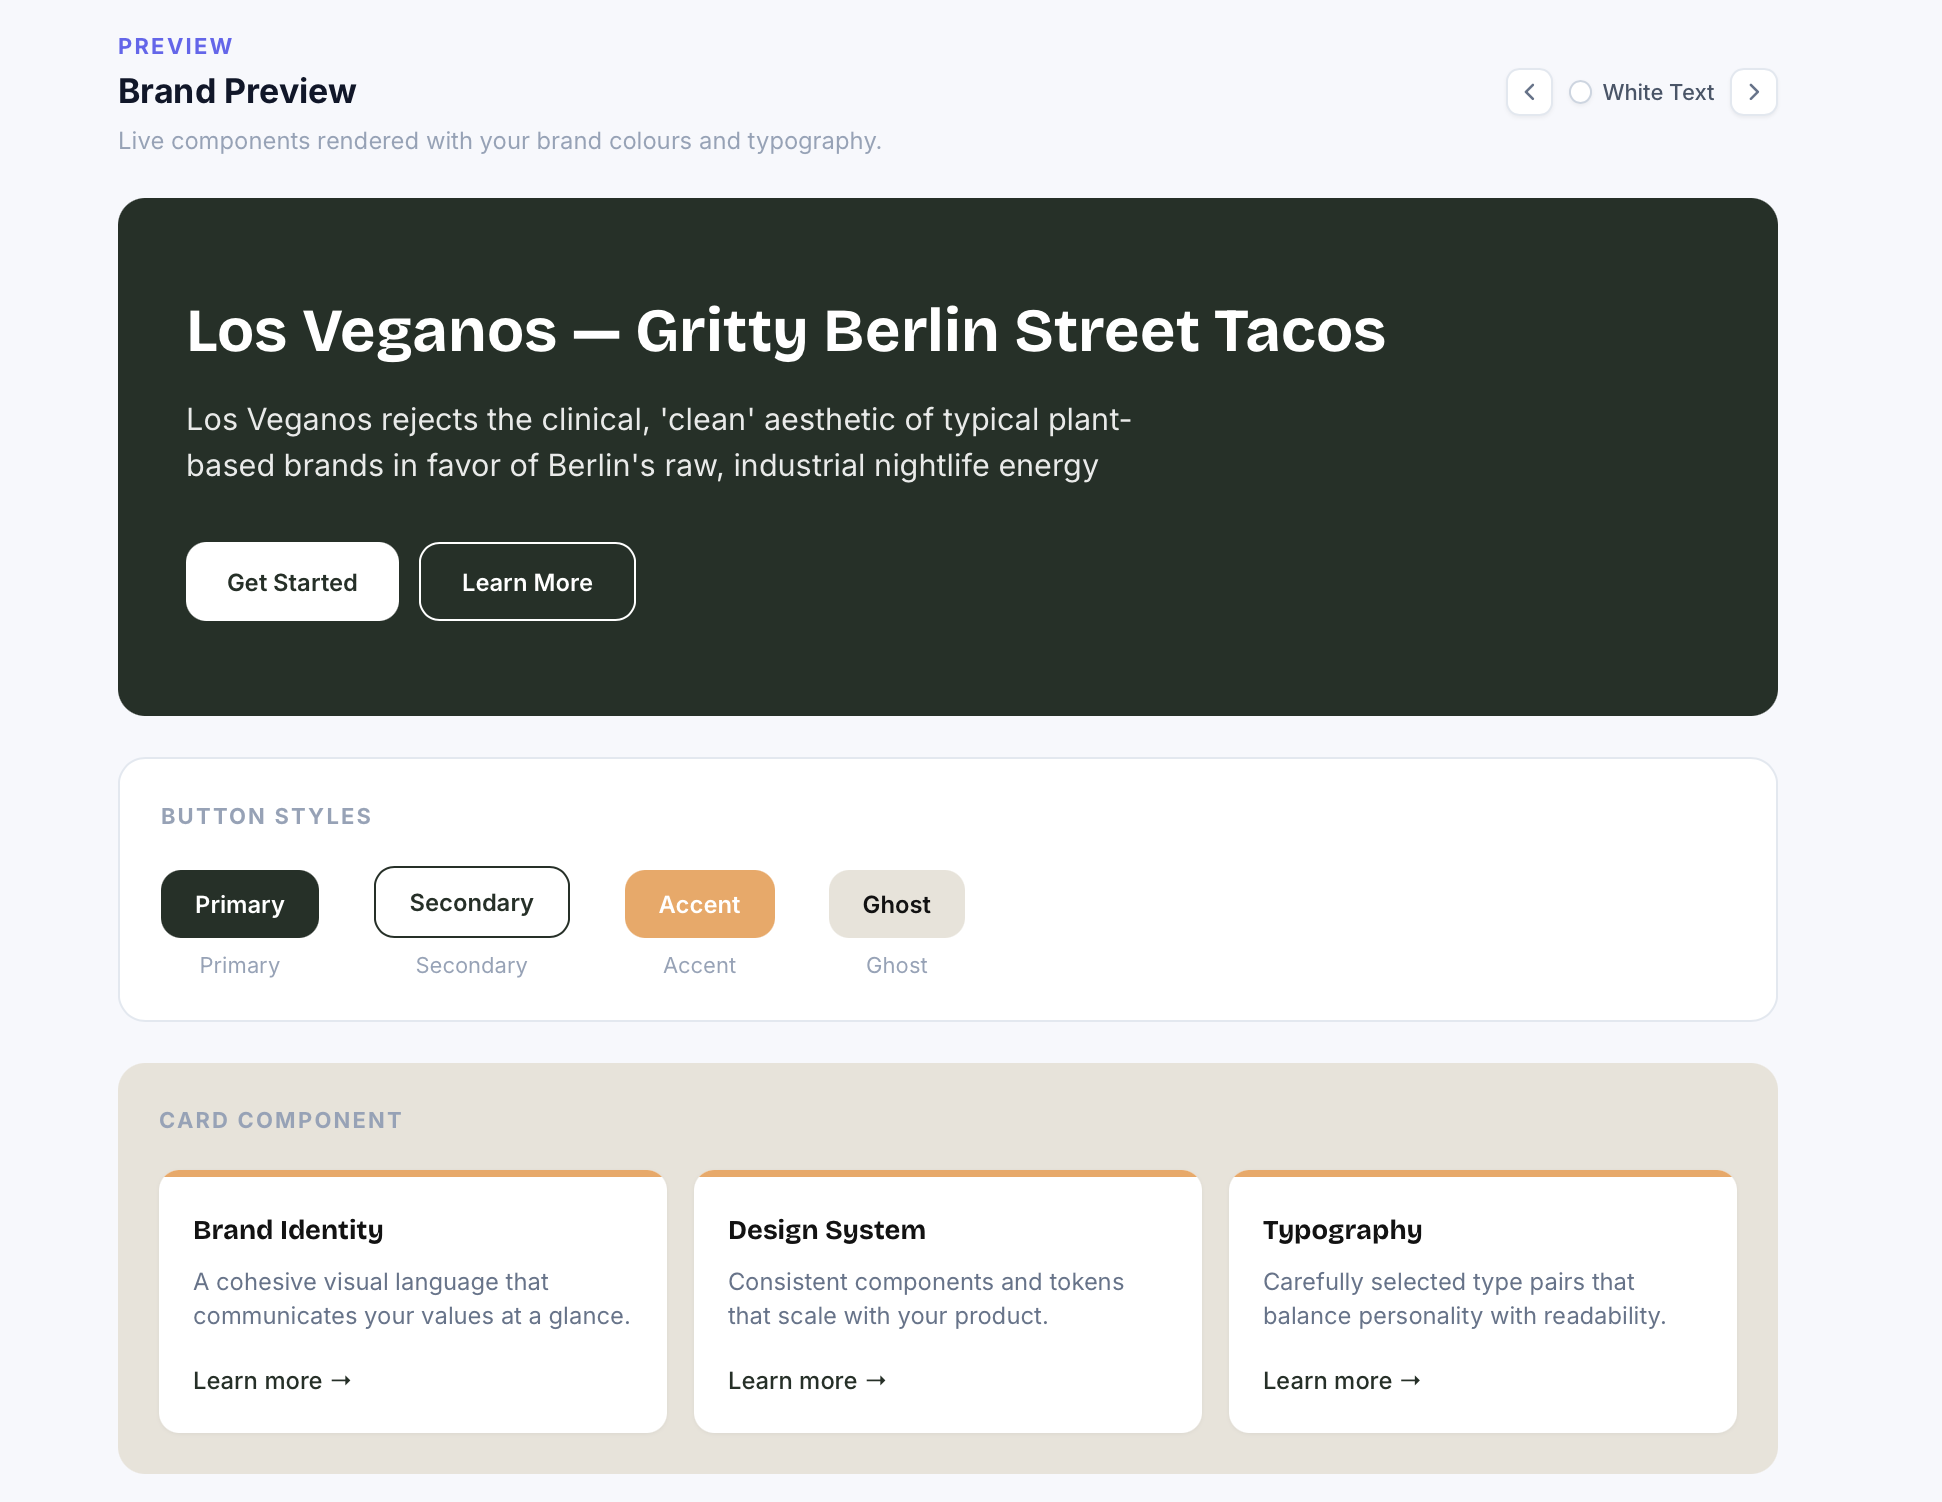Screen dimensions: 1942x1502
Task: Click the Los Veganos hero headline
Action: [x=785, y=331]
